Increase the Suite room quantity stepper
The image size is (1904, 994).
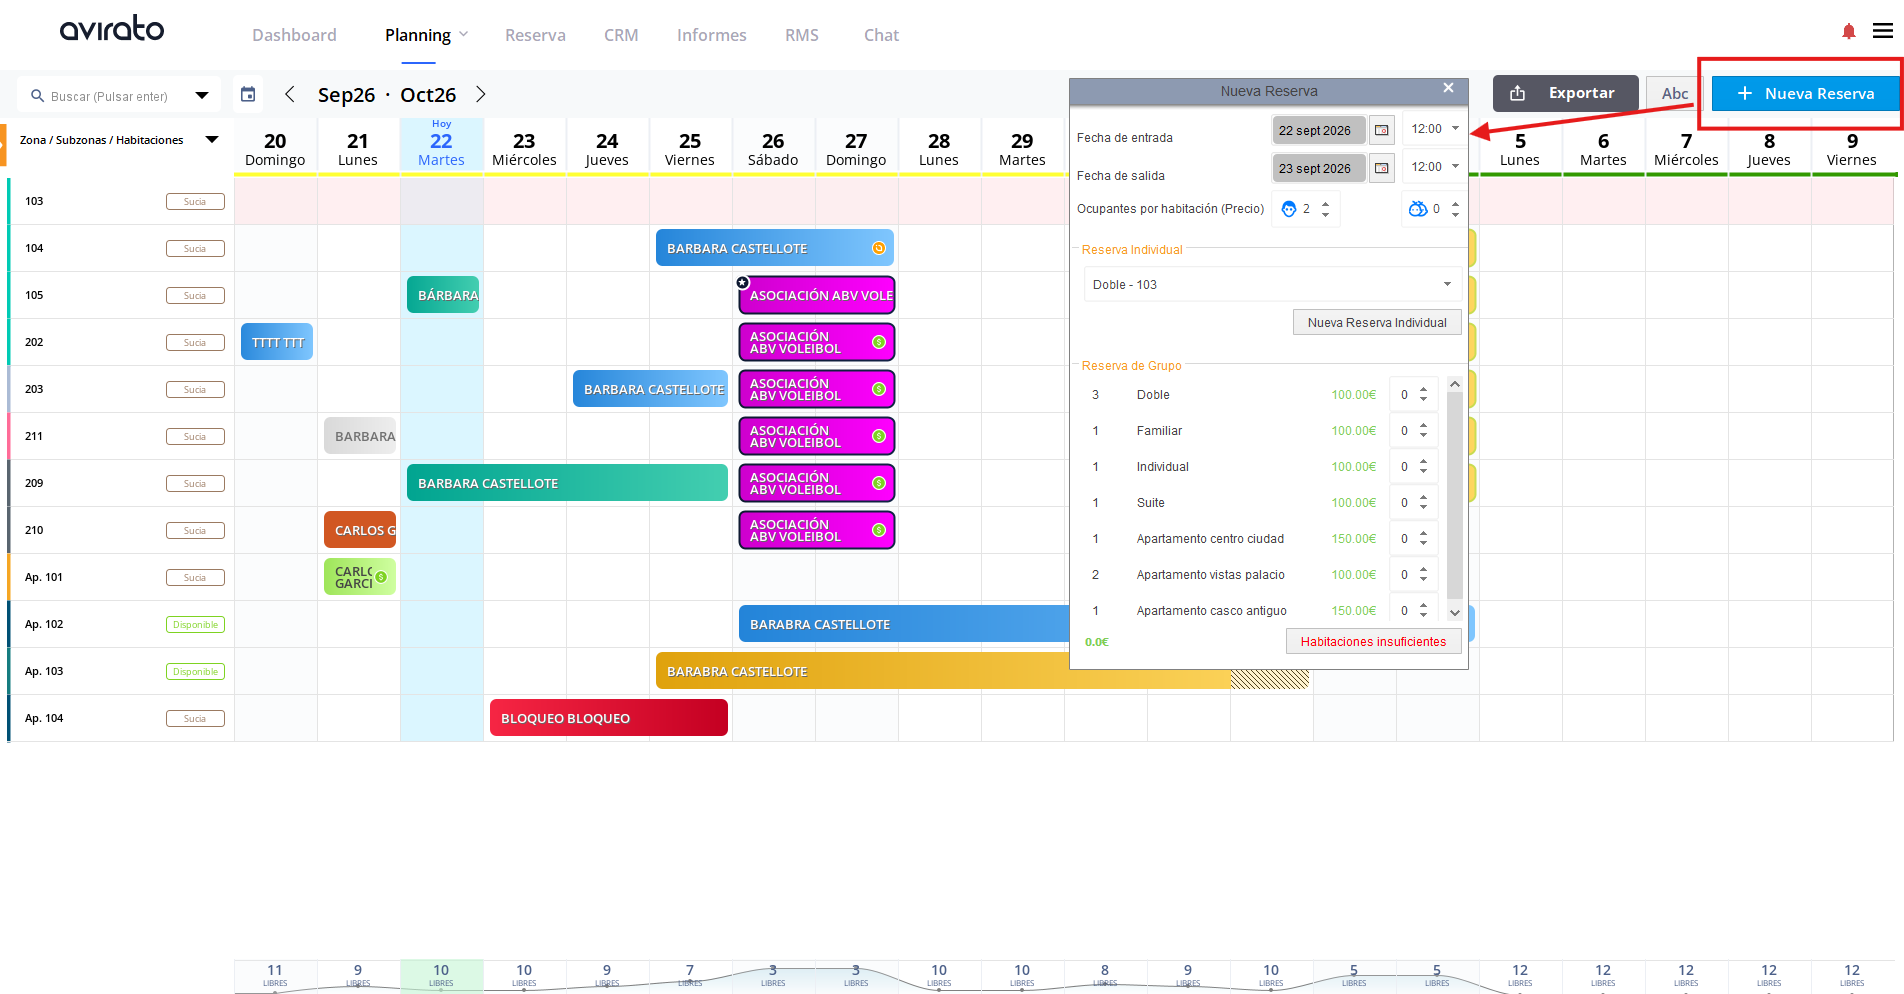(1423, 497)
